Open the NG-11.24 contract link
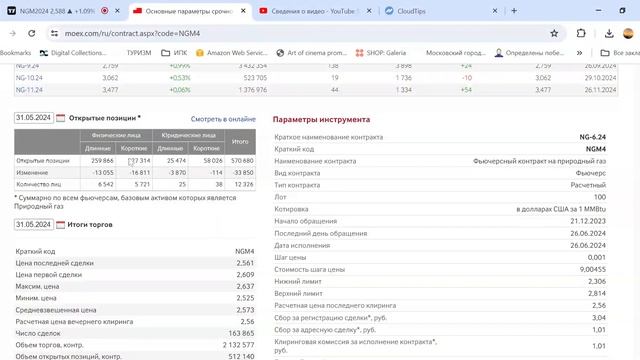Image resolution: width=640 pixels, height=360 pixels. 29,90
